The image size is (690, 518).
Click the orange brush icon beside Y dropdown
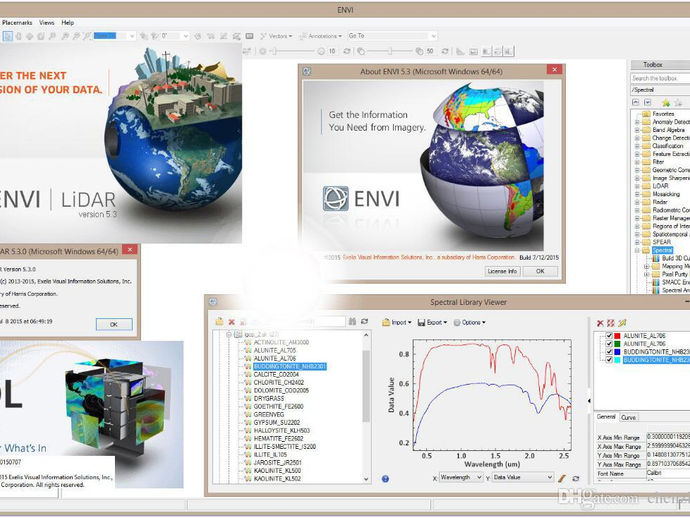(x=562, y=478)
